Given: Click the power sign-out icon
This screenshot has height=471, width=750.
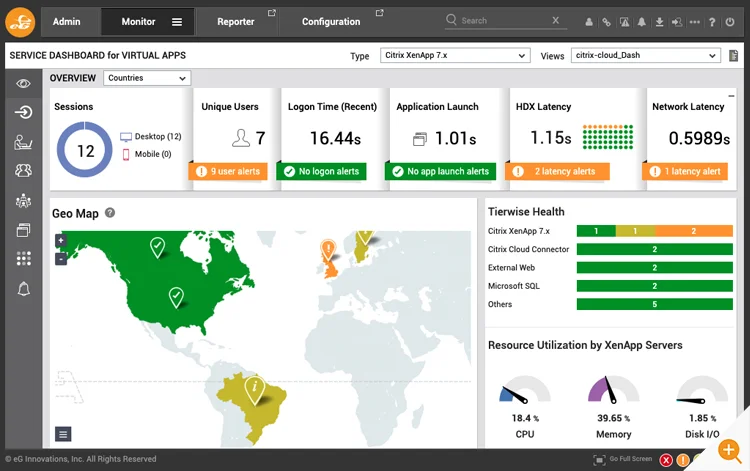Looking at the screenshot, I should point(729,22).
